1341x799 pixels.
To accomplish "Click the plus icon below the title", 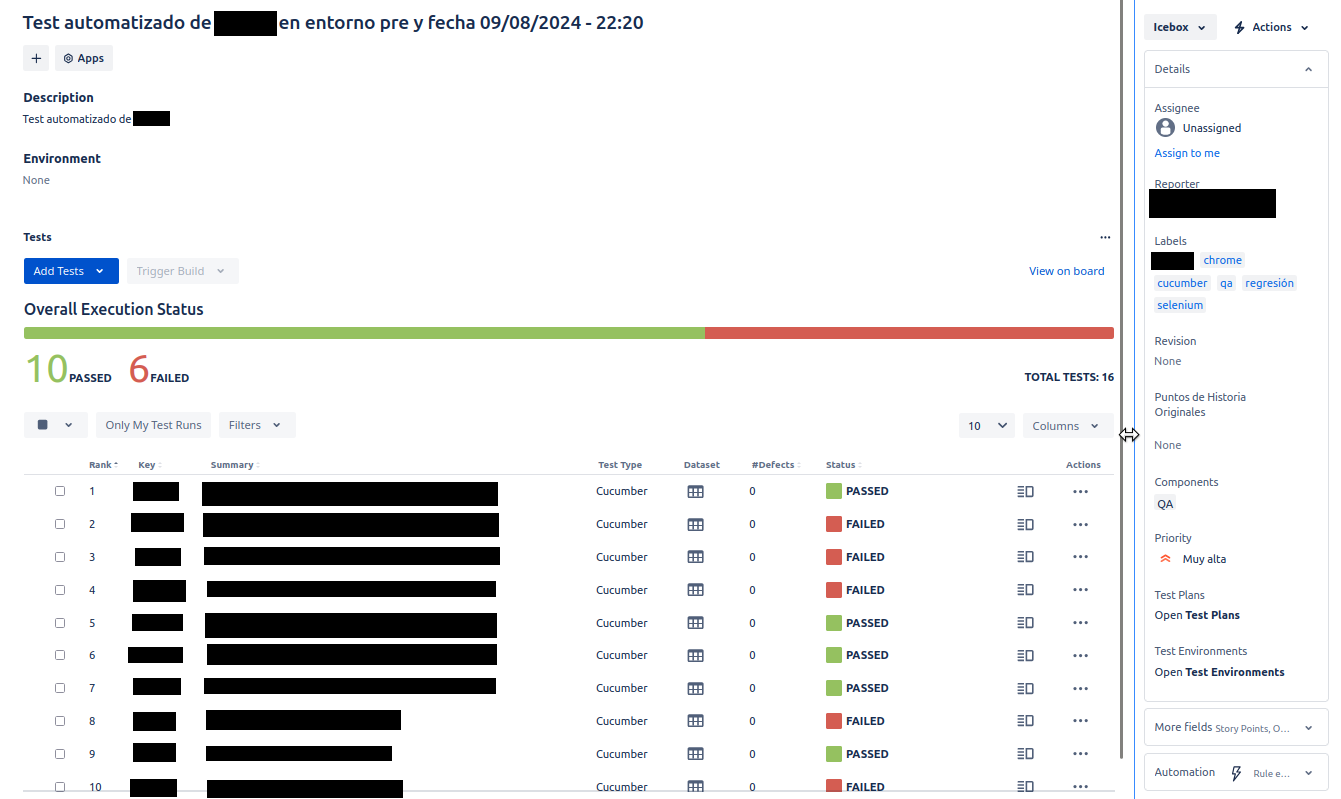I will (x=36, y=58).
